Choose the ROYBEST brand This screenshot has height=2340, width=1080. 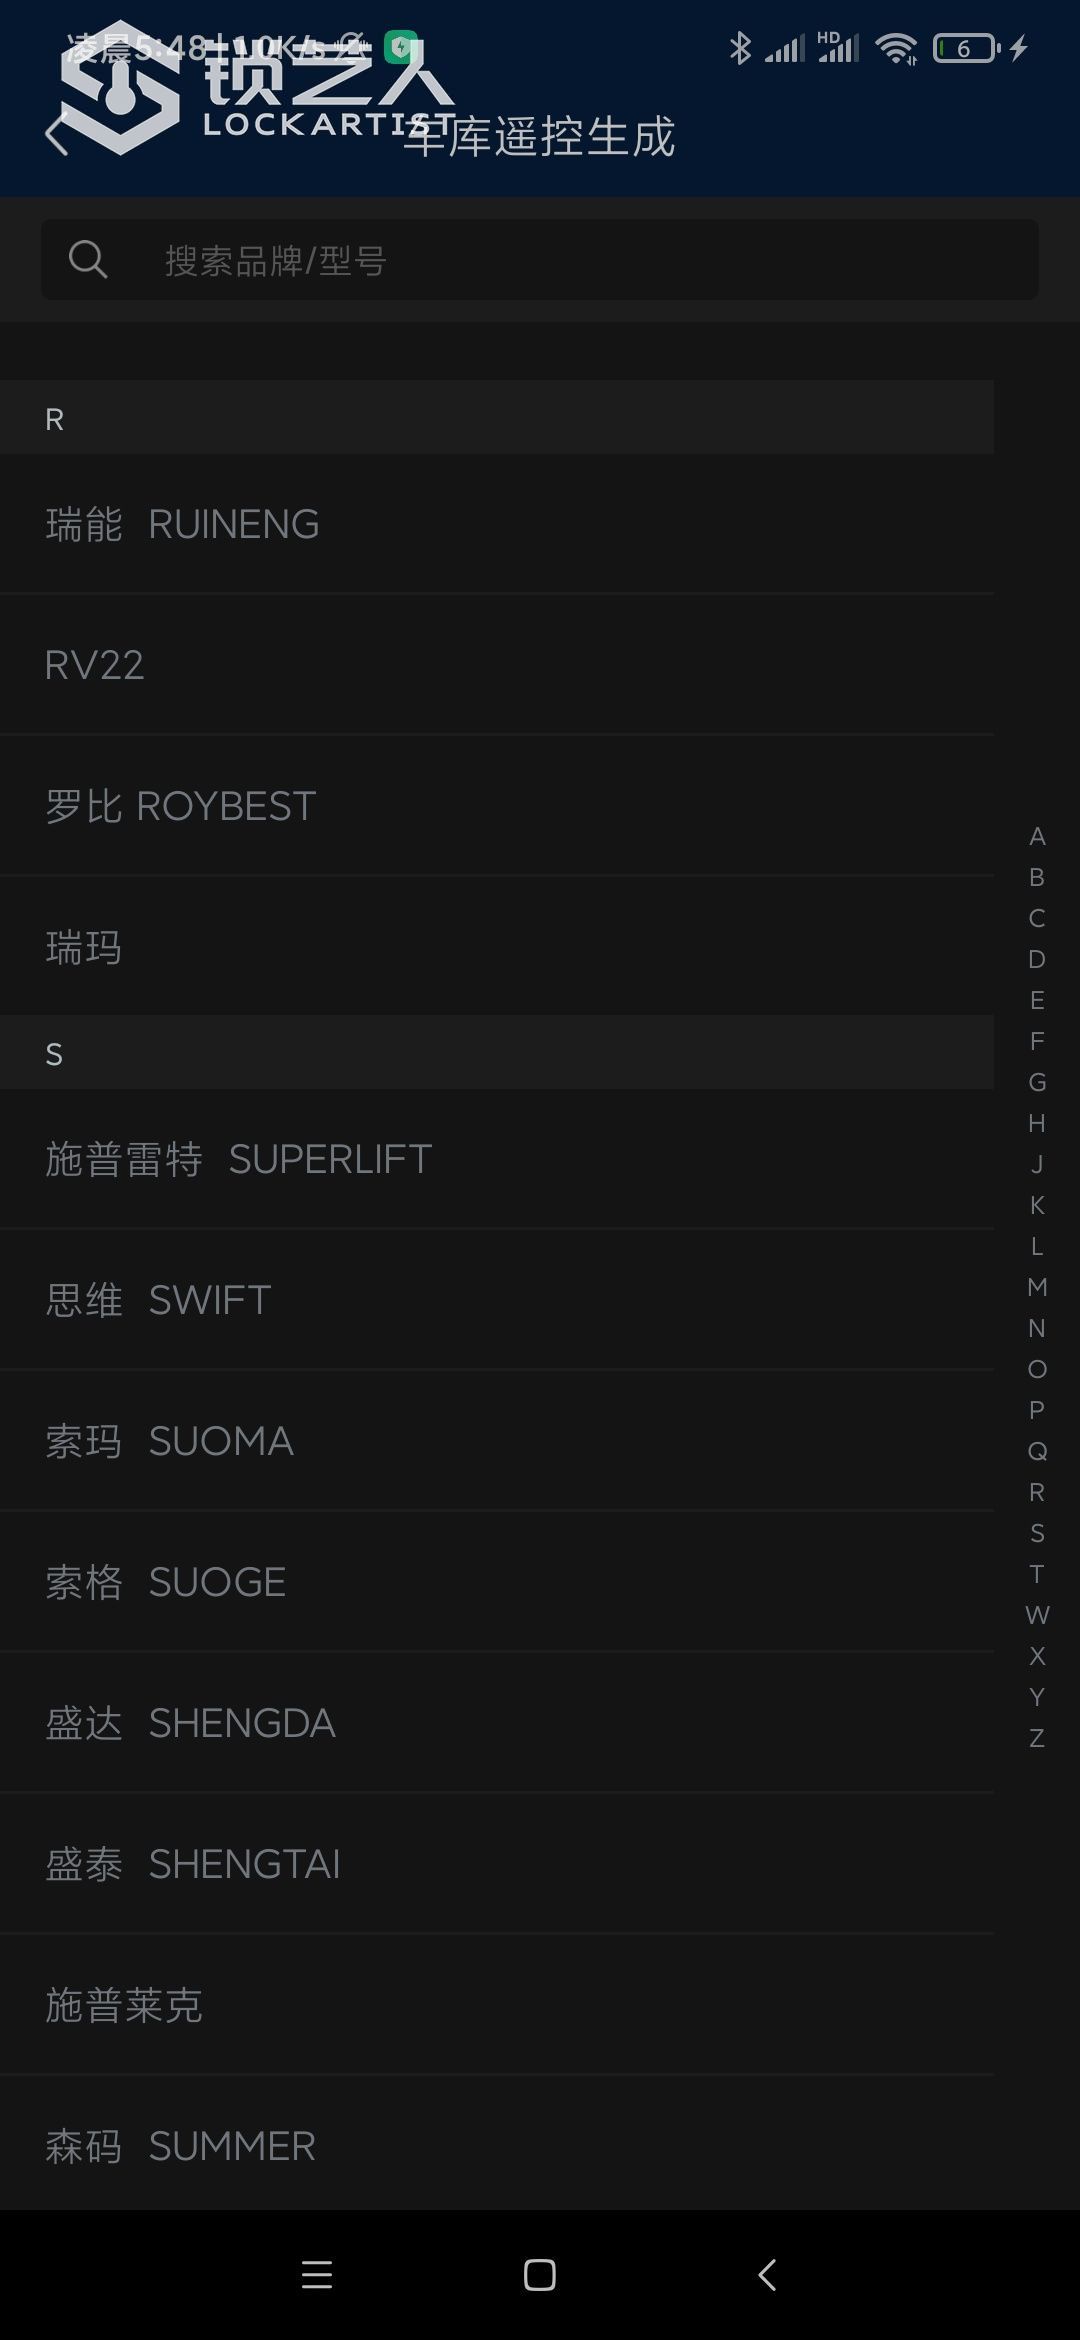(497, 806)
